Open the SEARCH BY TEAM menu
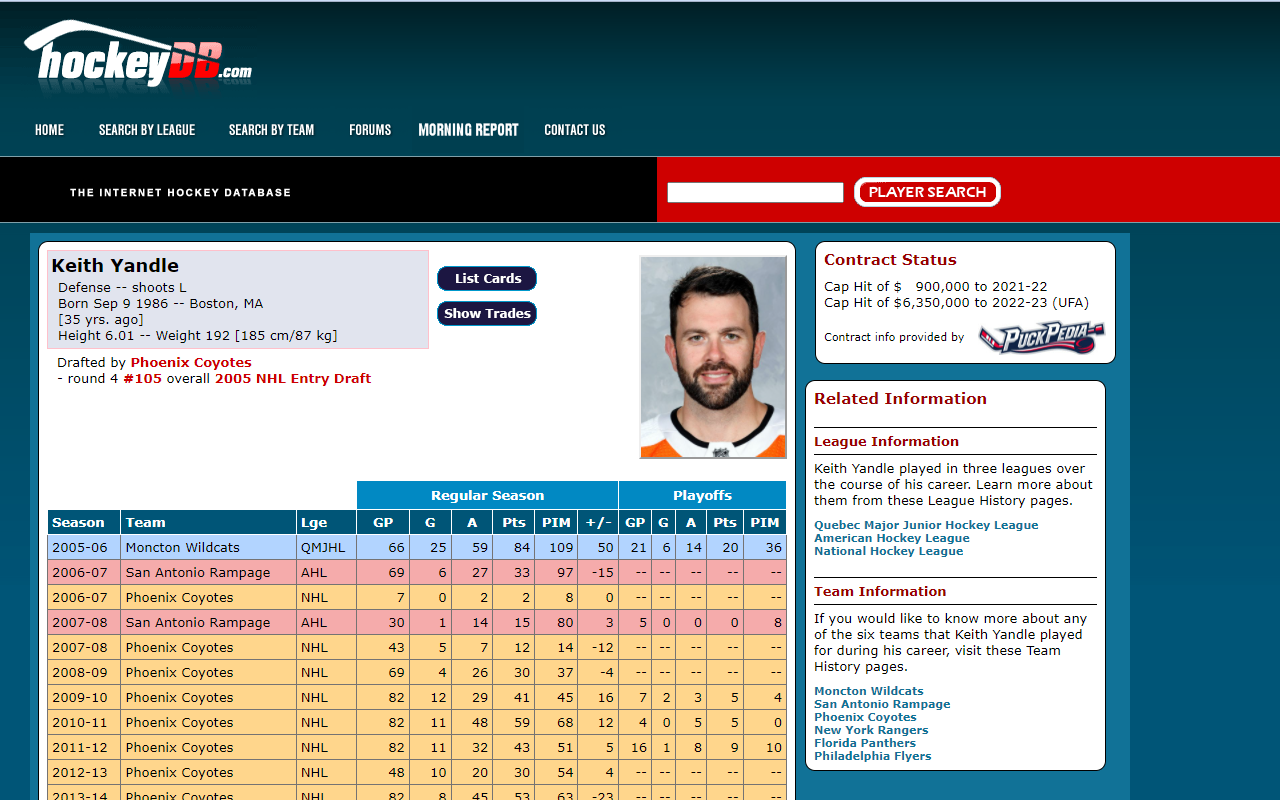The width and height of the screenshot is (1280, 800). point(271,130)
